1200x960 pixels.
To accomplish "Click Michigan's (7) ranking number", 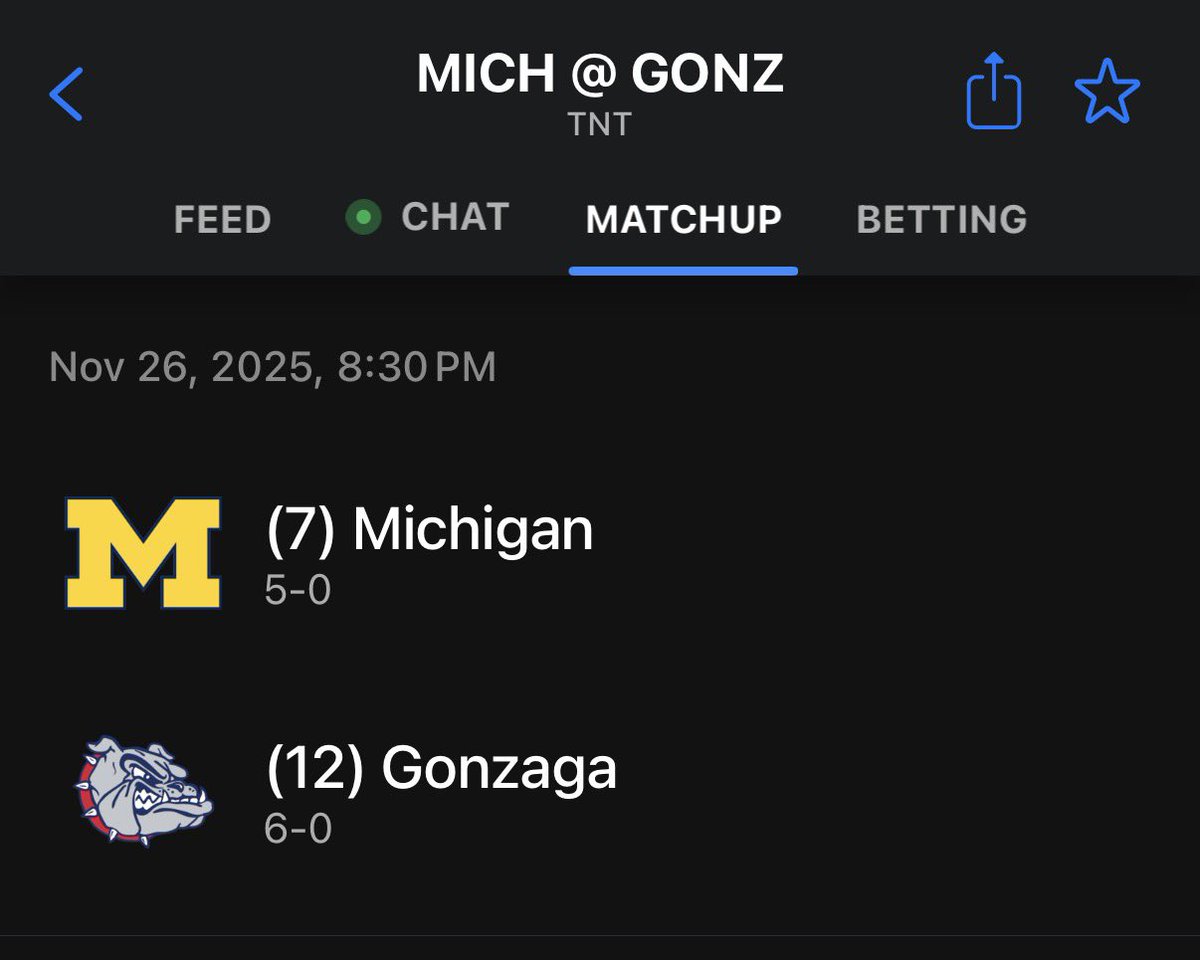I will (299, 530).
